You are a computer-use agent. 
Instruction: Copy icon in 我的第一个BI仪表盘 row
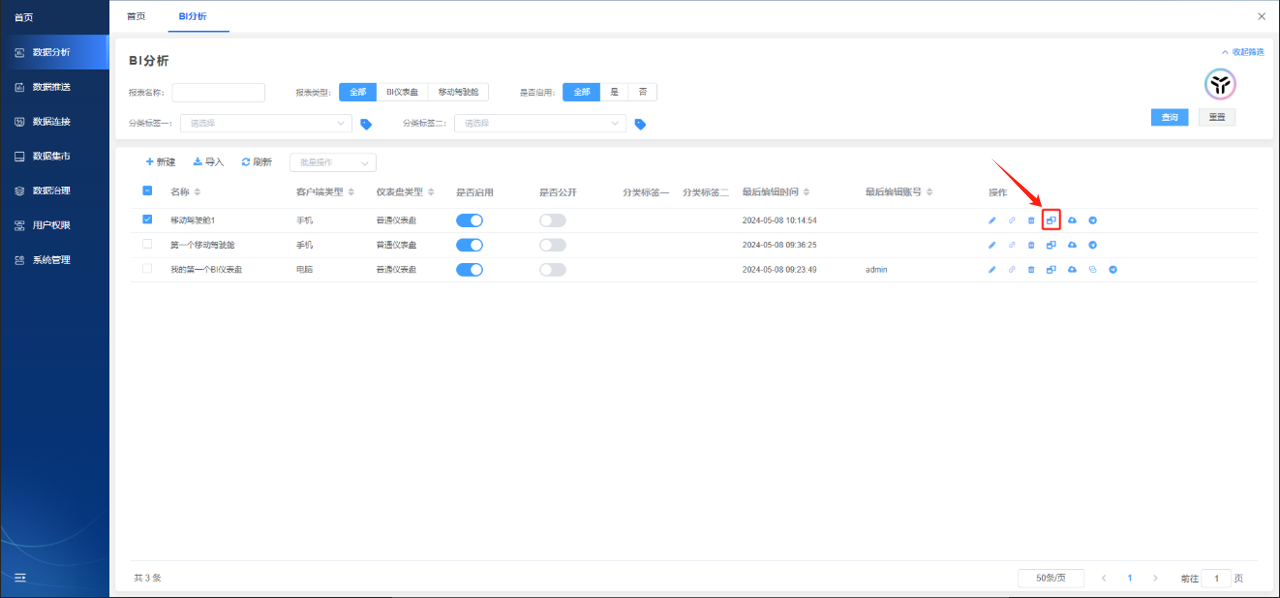tap(1051, 270)
